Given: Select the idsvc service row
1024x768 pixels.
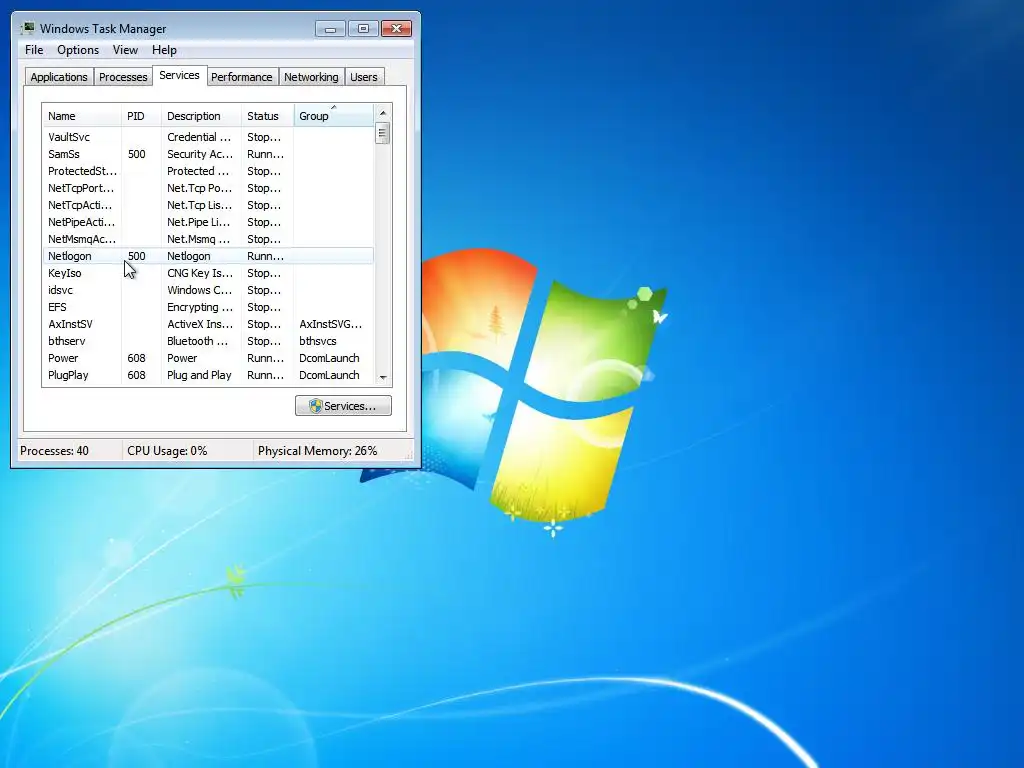Looking at the screenshot, I should (208, 290).
